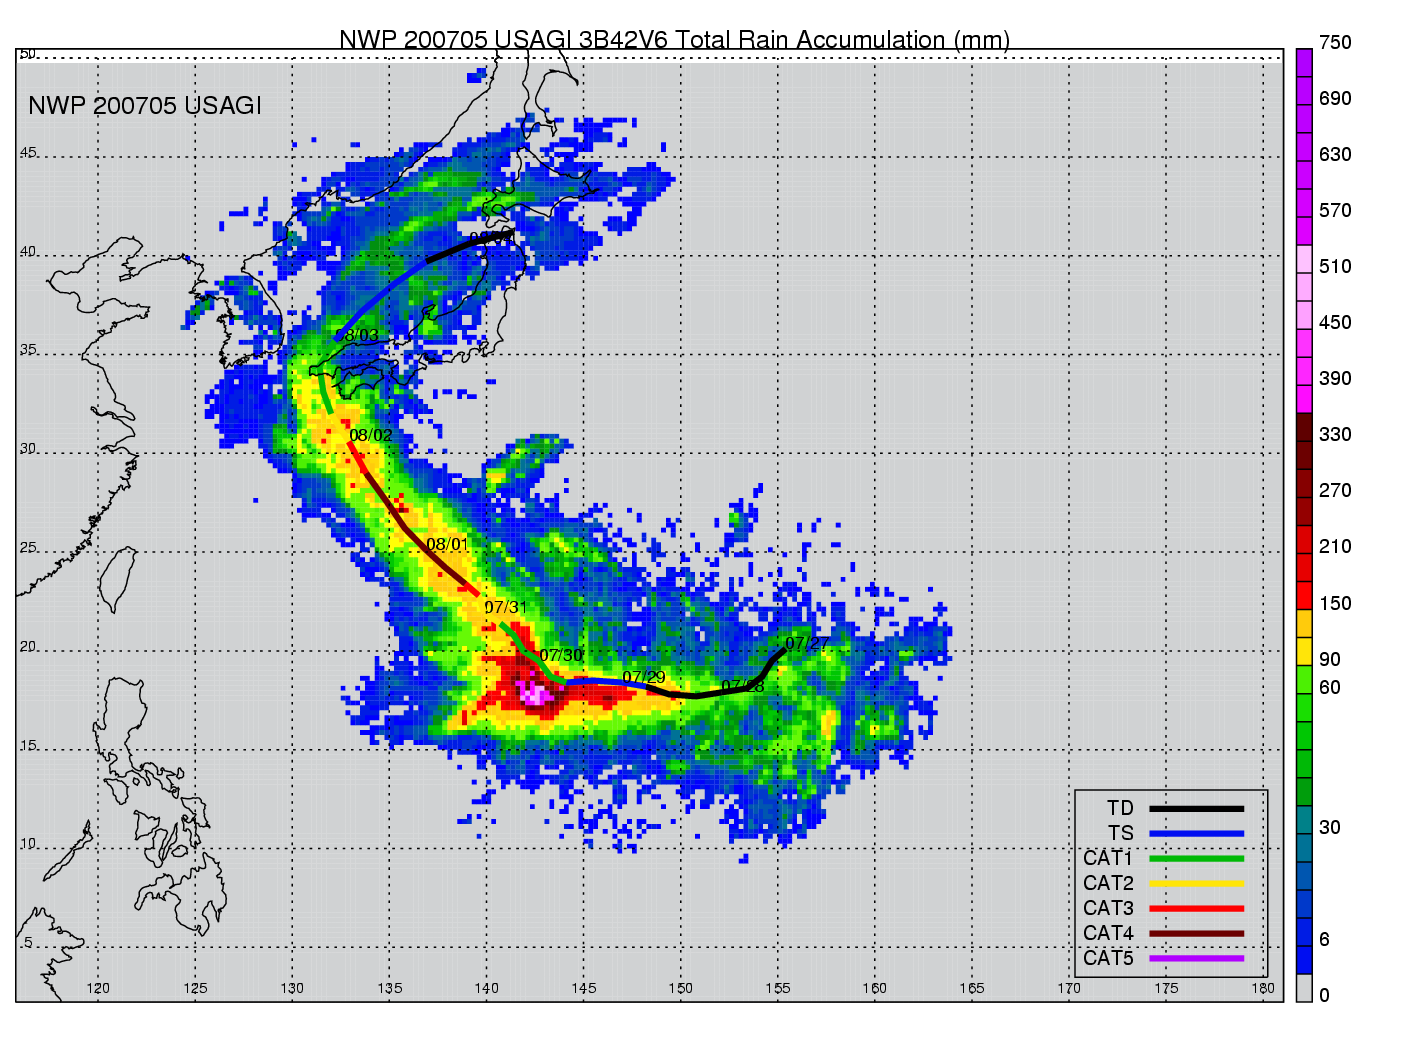Click the pink peak rainfall core on map
The width and height of the screenshot is (1425, 1052).
tap(534, 692)
